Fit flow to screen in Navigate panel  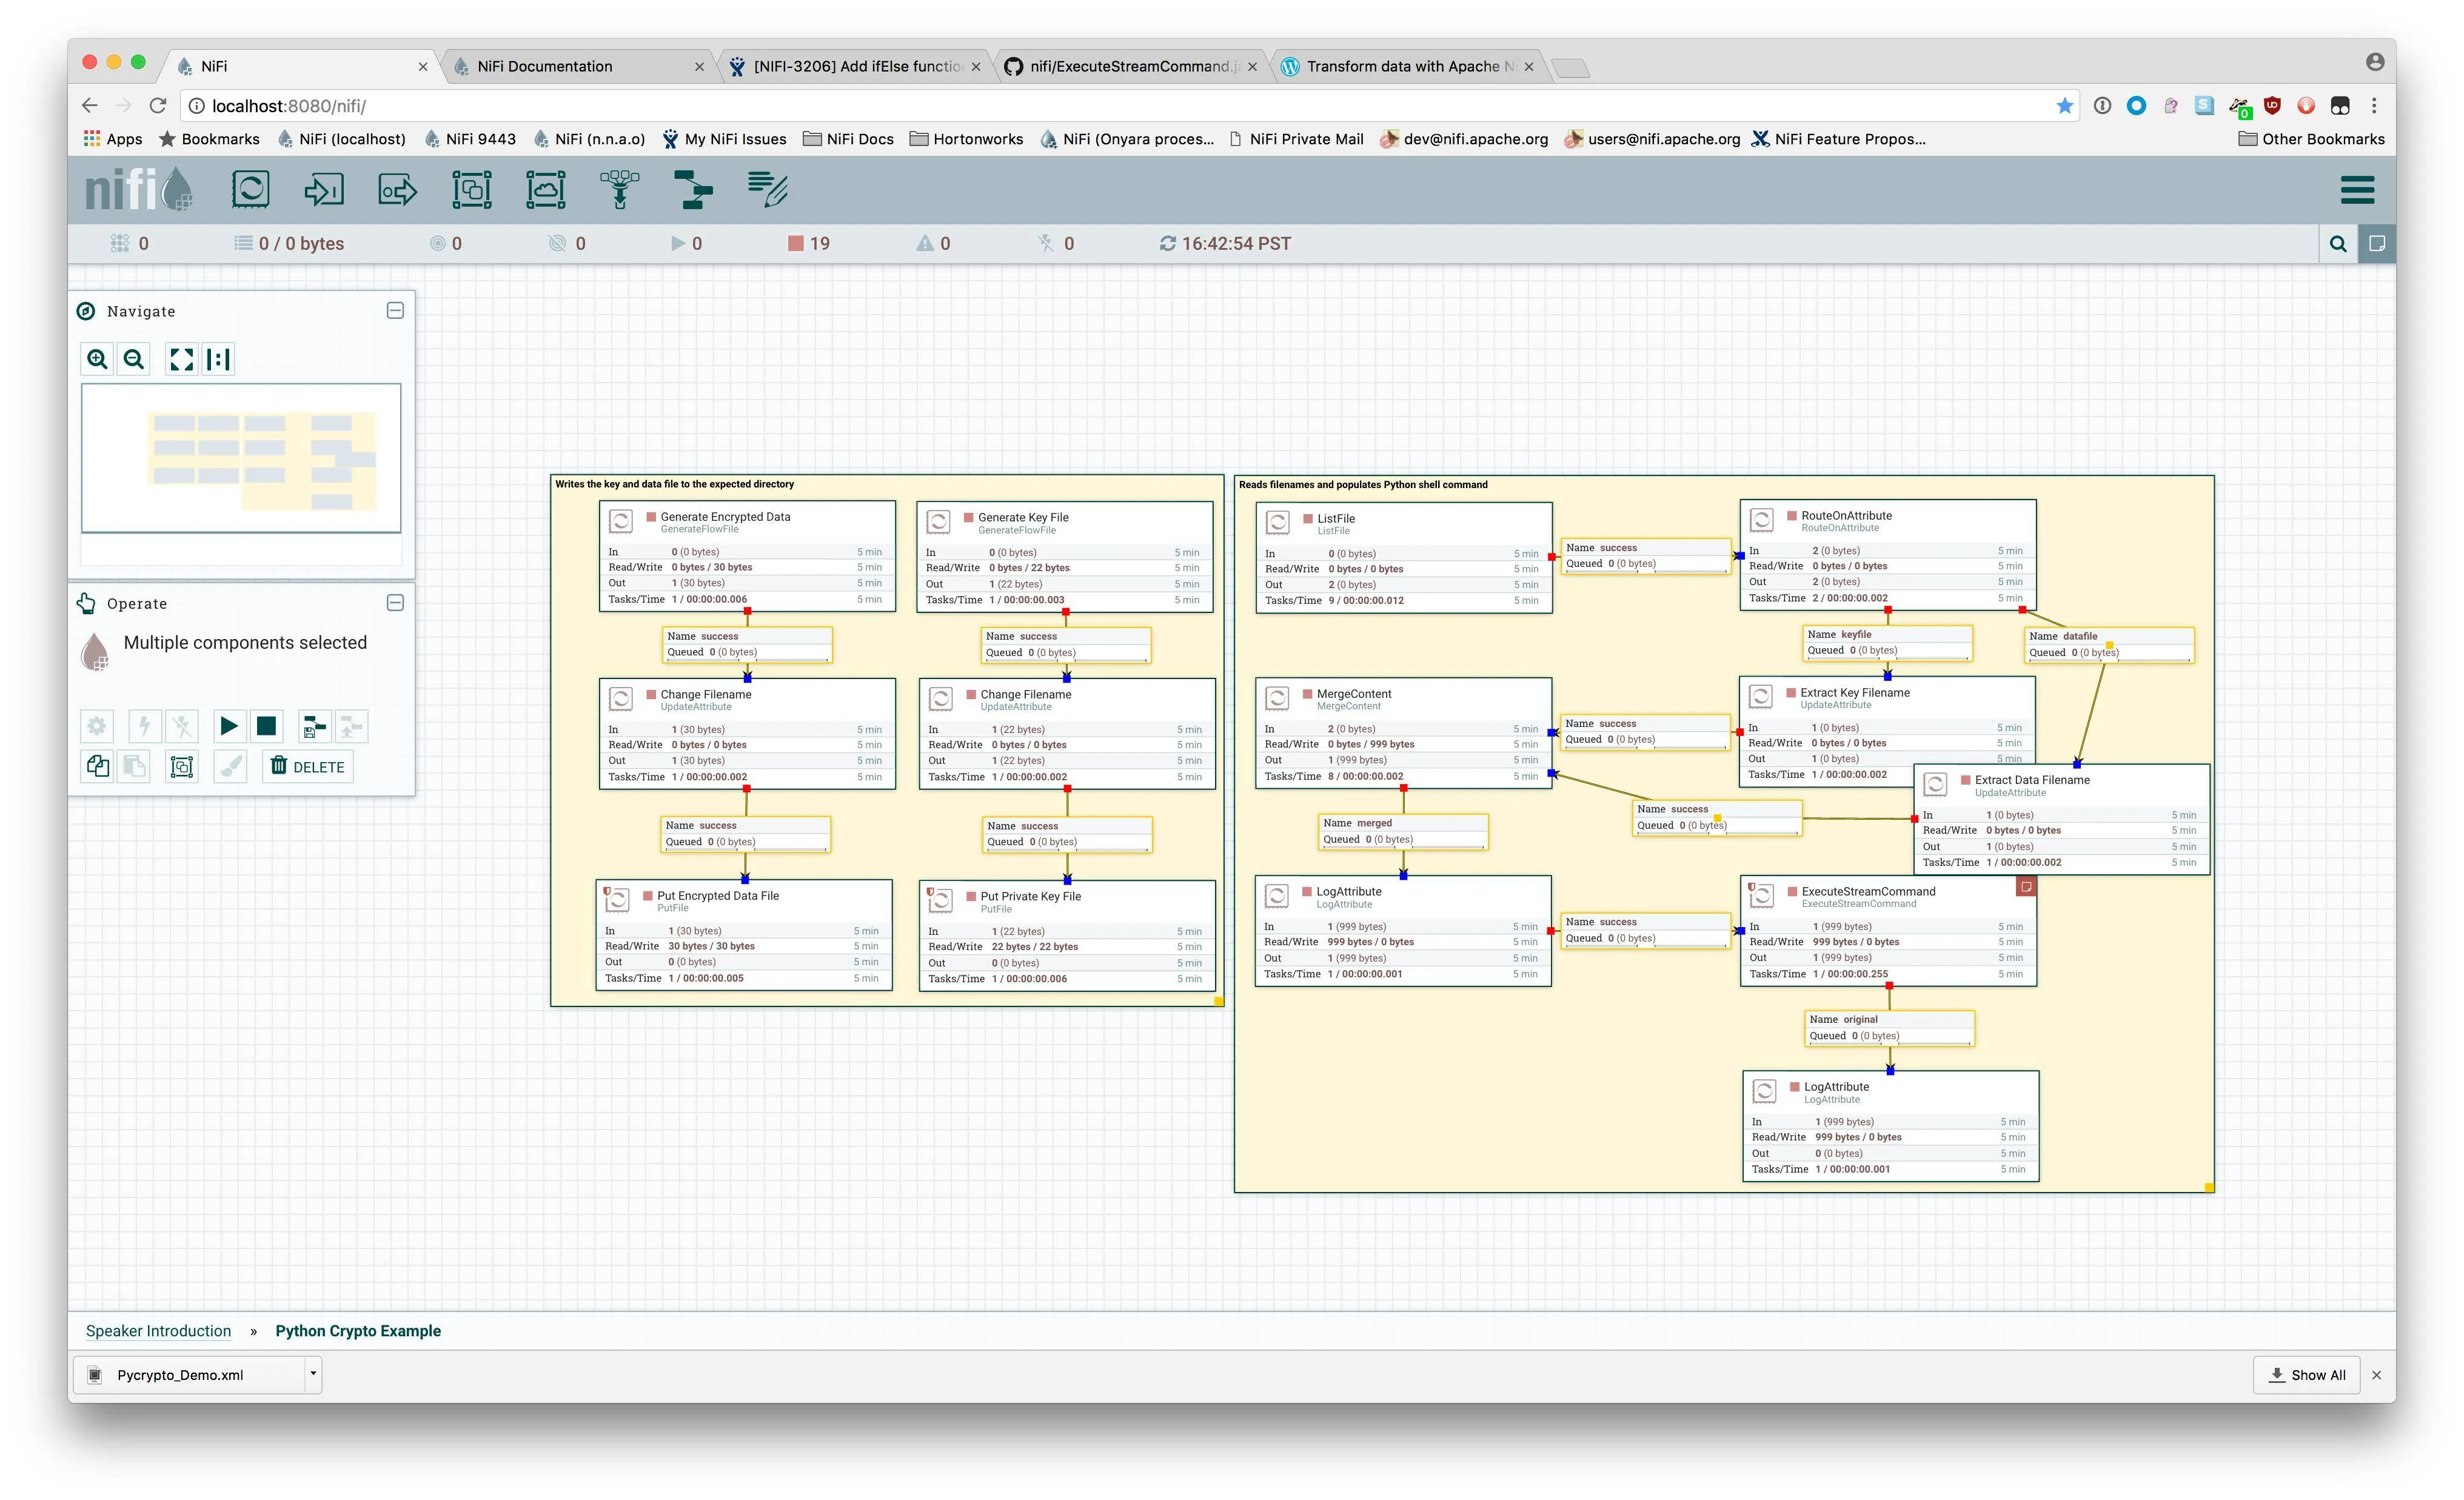(x=181, y=359)
